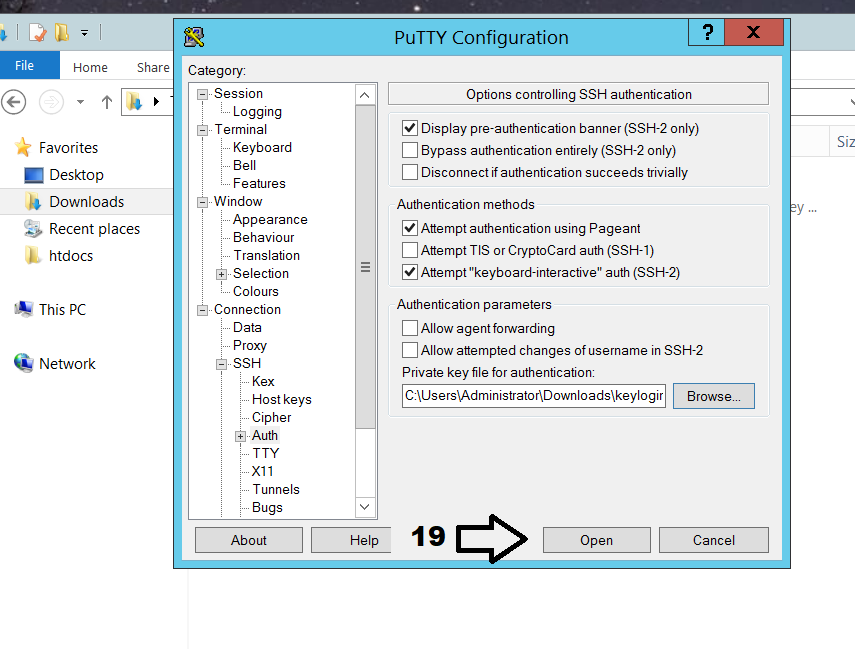Screen dimensions: 855x653
Task: Switch to the Home ribbon tab
Action: coord(90,67)
